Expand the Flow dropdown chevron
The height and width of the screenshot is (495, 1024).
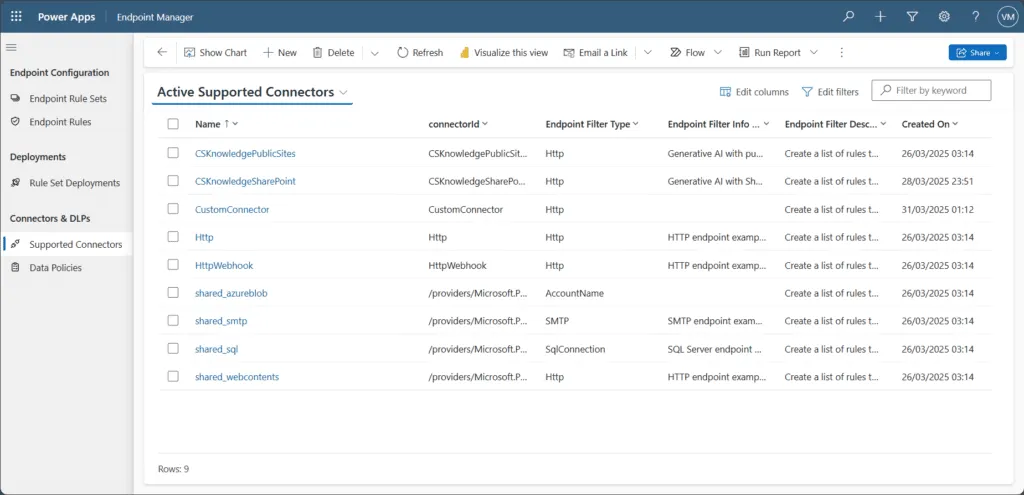tap(718, 53)
